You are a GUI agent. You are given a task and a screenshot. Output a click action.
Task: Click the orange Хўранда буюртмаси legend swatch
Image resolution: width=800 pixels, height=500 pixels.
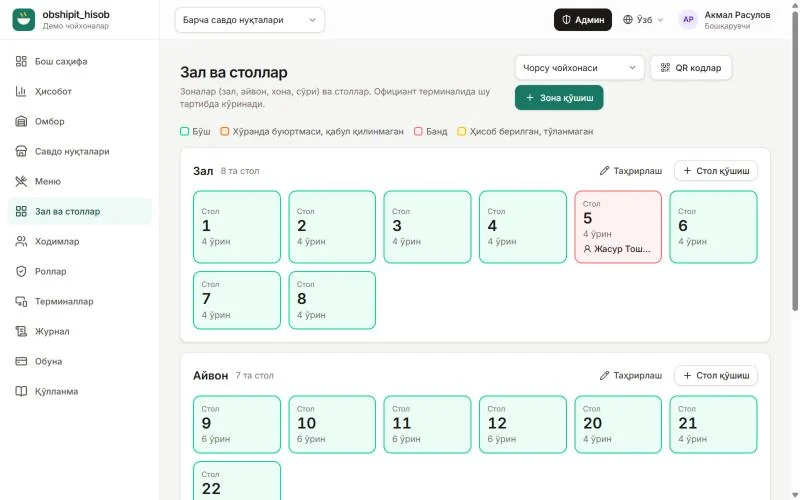click(x=224, y=131)
